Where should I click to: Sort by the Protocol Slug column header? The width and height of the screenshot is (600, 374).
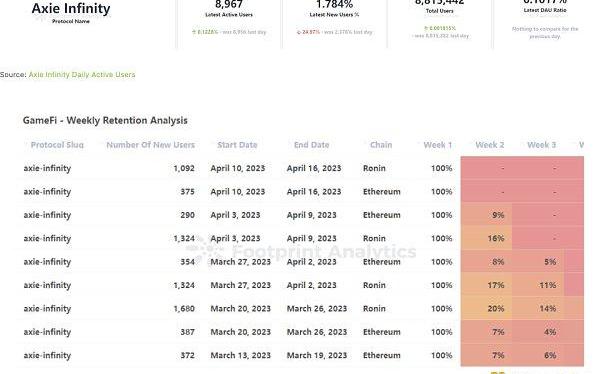point(57,145)
